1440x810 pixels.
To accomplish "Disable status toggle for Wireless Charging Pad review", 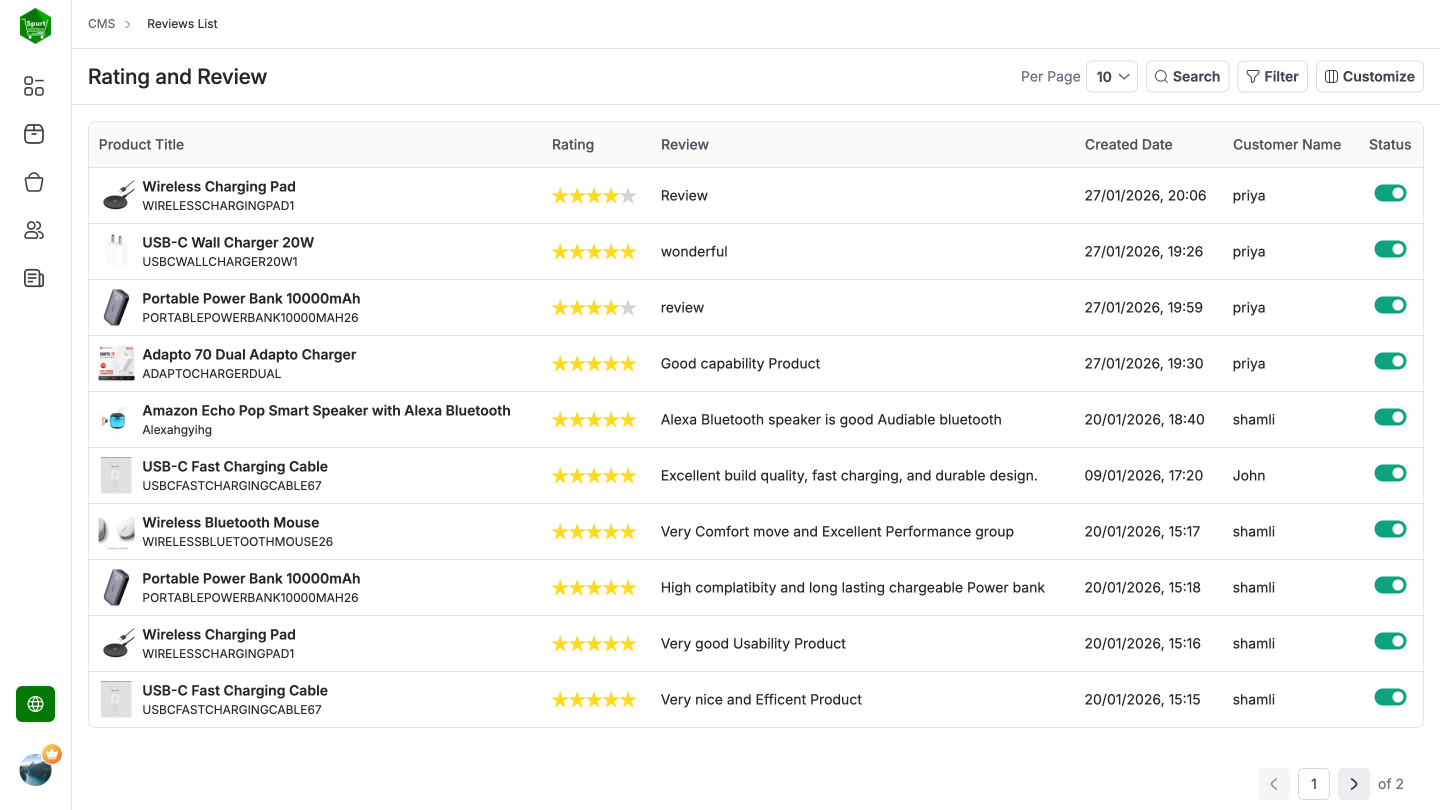I will pyautogui.click(x=1390, y=193).
